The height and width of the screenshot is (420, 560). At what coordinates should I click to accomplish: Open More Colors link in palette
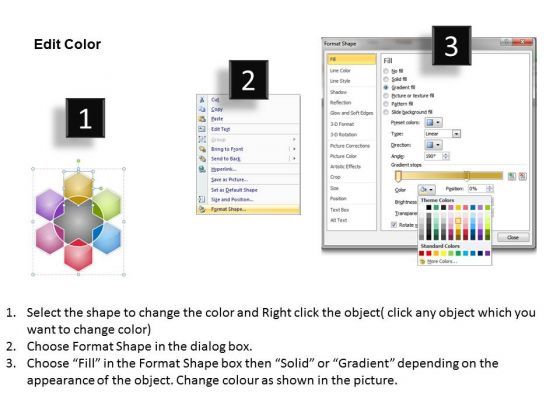(x=441, y=261)
